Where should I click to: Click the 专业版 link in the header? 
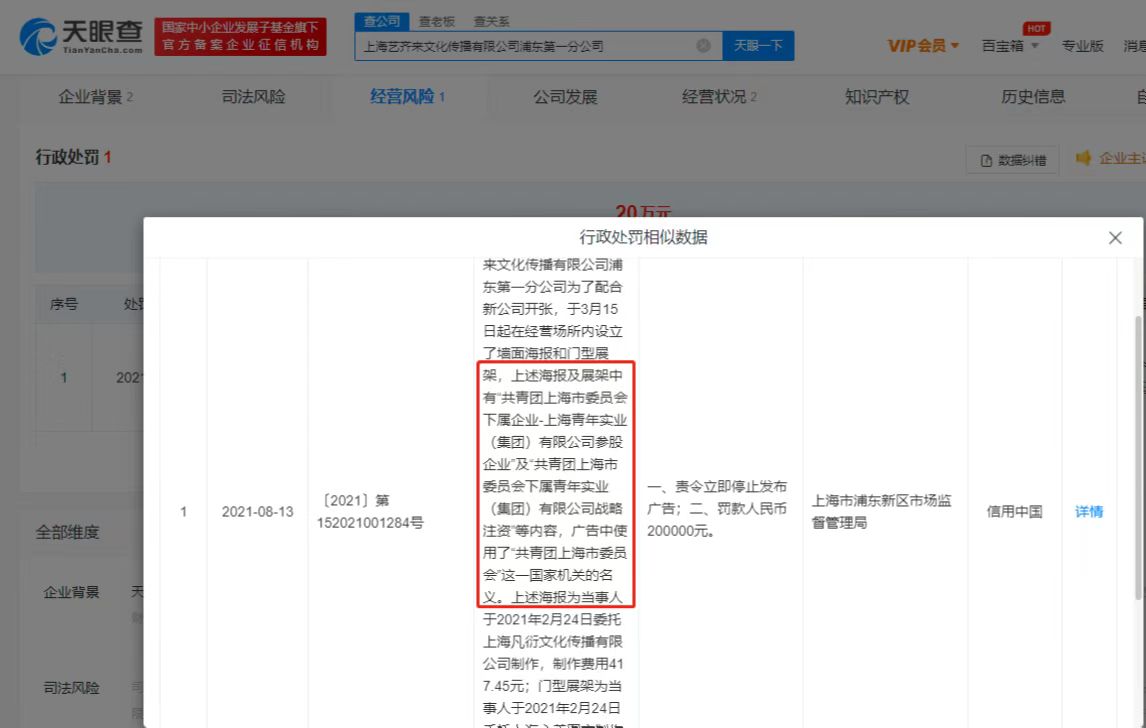pyautogui.click(x=1082, y=46)
